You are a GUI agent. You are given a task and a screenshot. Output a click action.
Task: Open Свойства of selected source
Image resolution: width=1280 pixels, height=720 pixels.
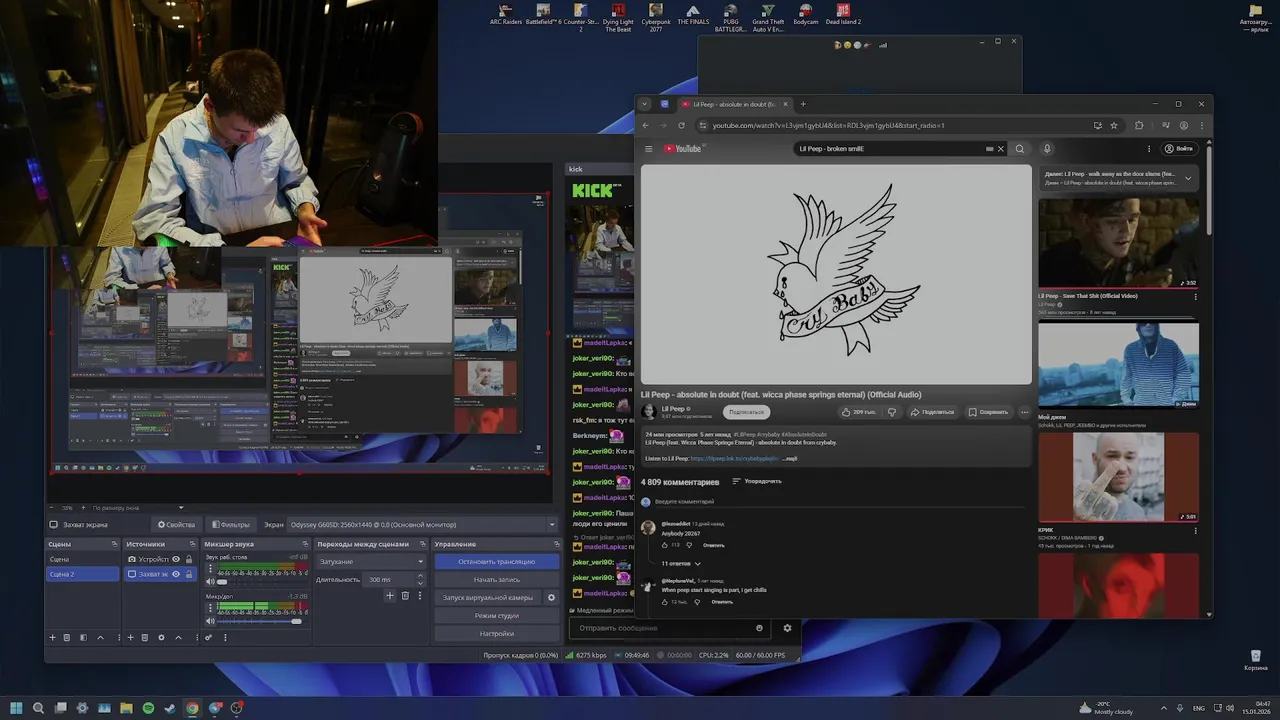pyautogui.click(x=176, y=524)
